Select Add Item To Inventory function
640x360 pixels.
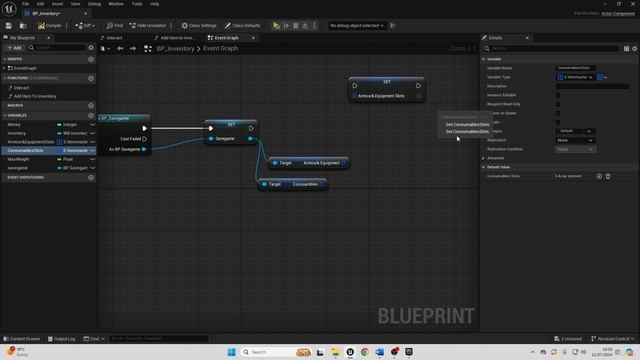(x=35, y=96)
